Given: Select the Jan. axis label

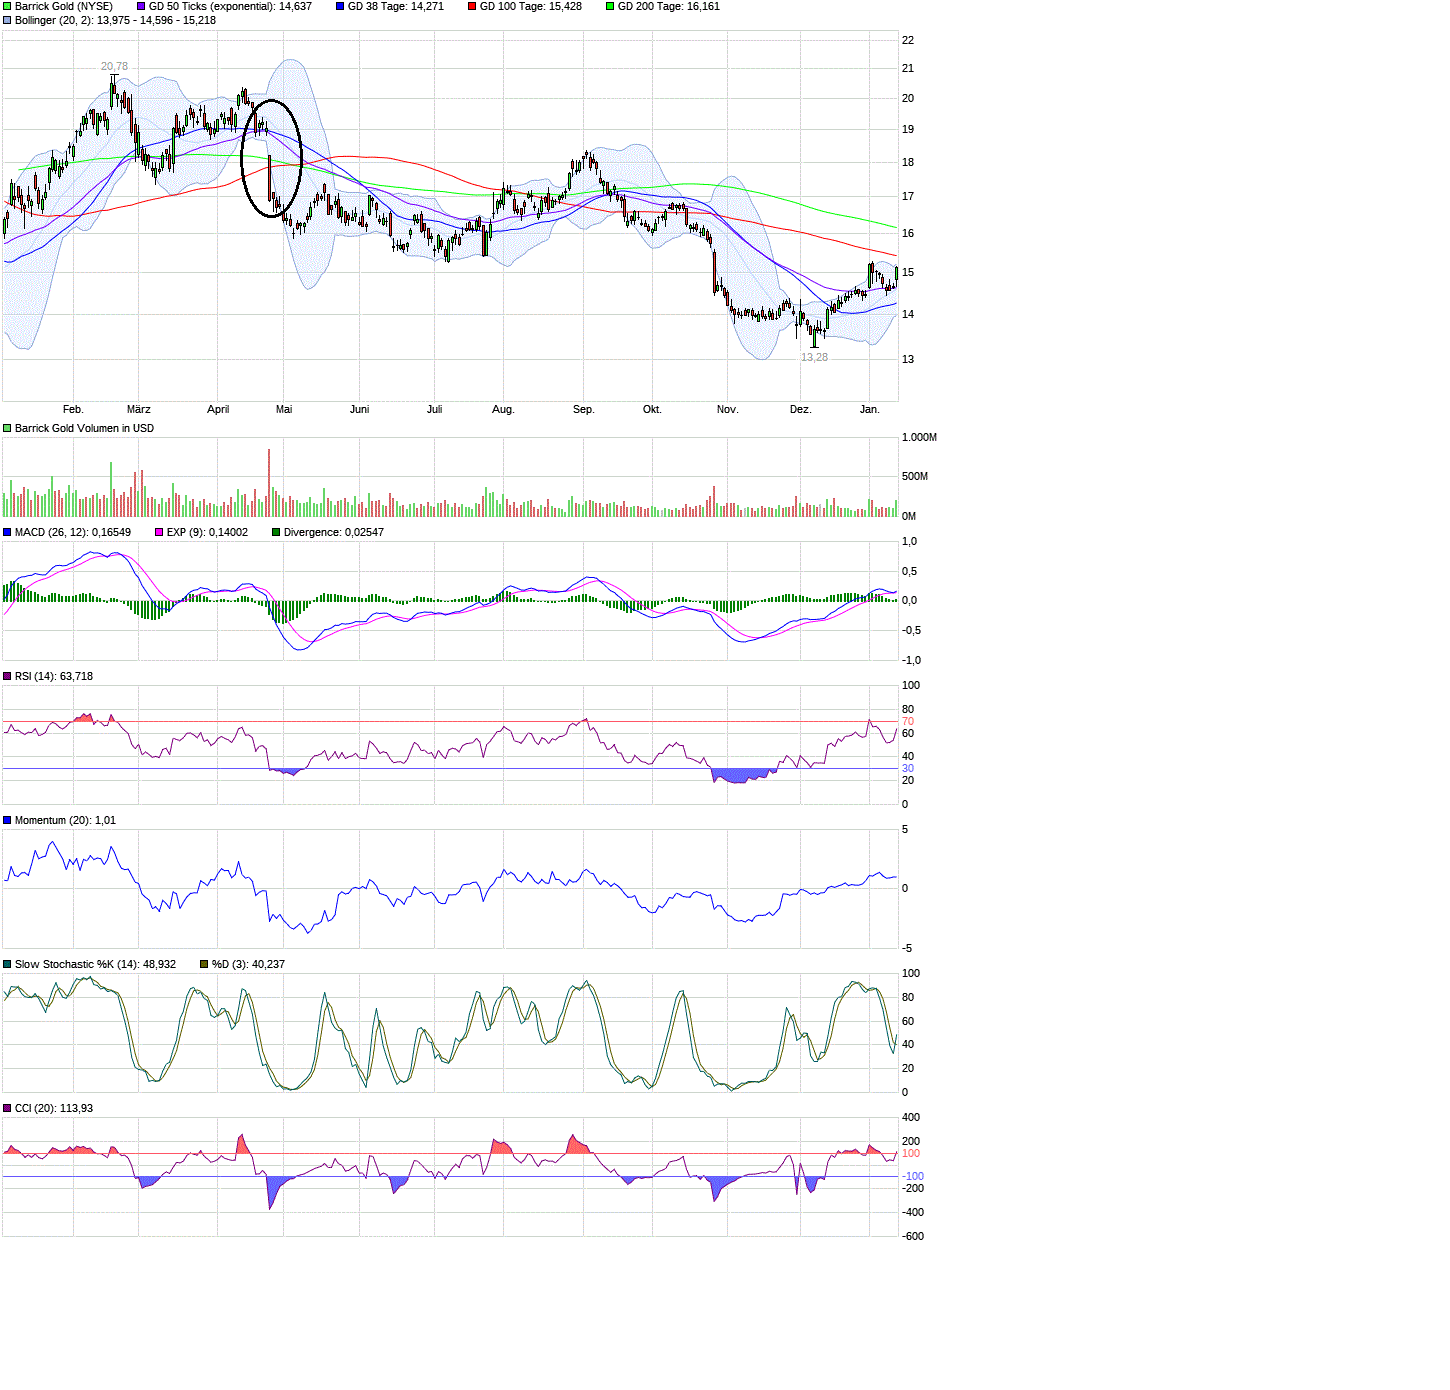Looking at the screenshot, I should 869,409.
